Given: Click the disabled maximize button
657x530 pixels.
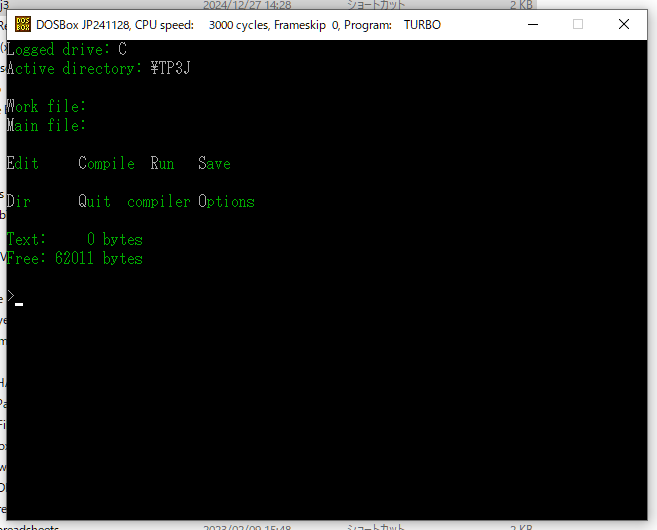Looking at the screenshot, I should (578, 25).
